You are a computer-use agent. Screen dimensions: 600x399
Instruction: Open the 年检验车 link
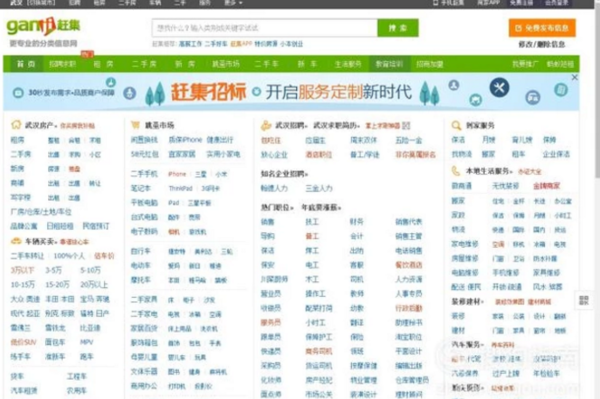click(x=546, y=373)
